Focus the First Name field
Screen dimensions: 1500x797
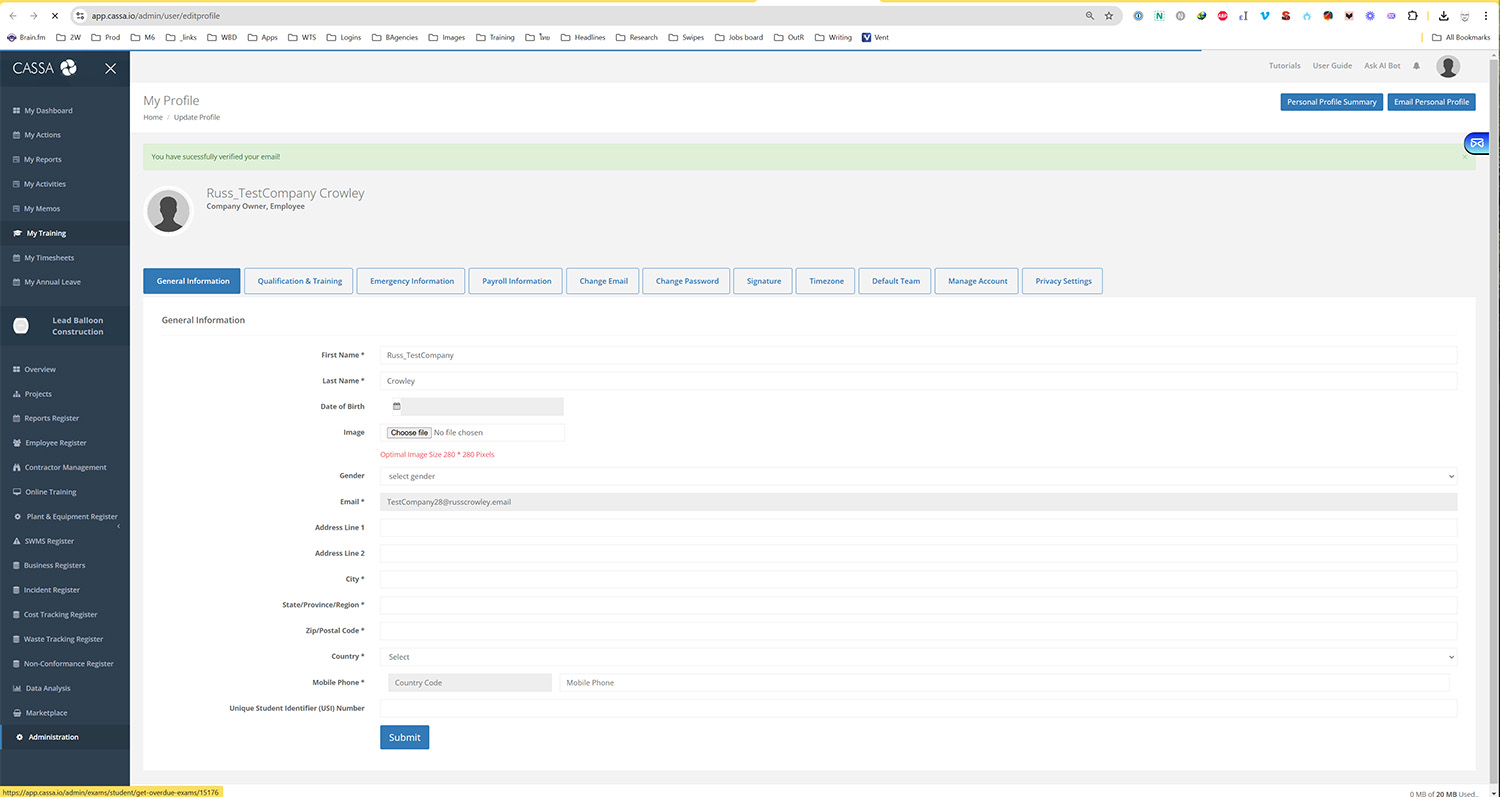(x=918, y=355)
